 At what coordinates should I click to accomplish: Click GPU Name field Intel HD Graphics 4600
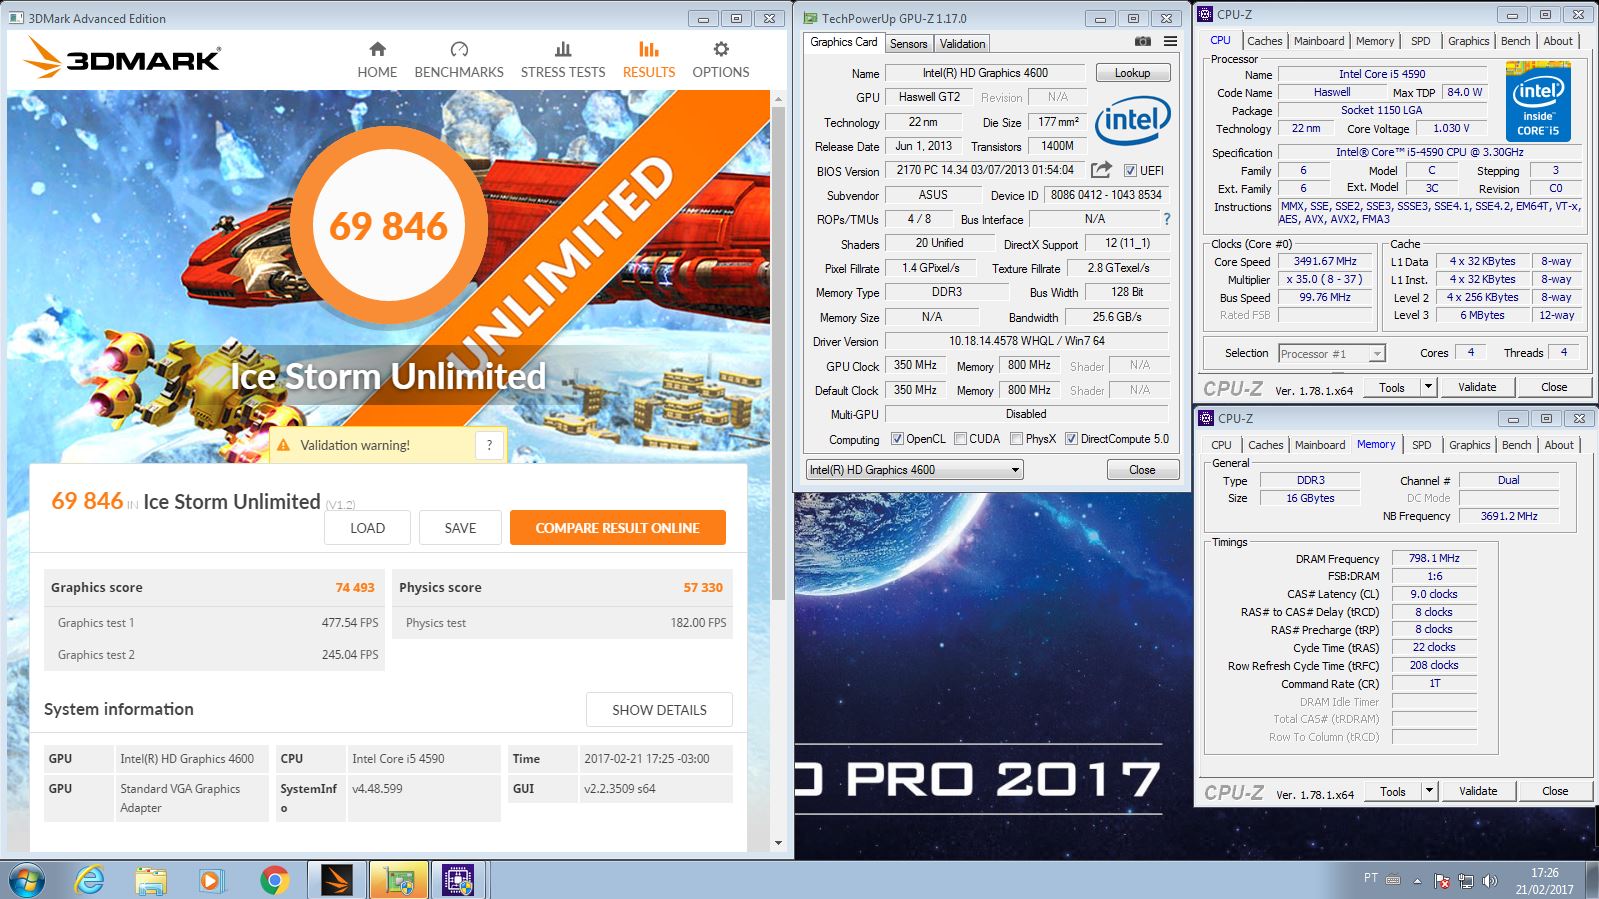985,73
